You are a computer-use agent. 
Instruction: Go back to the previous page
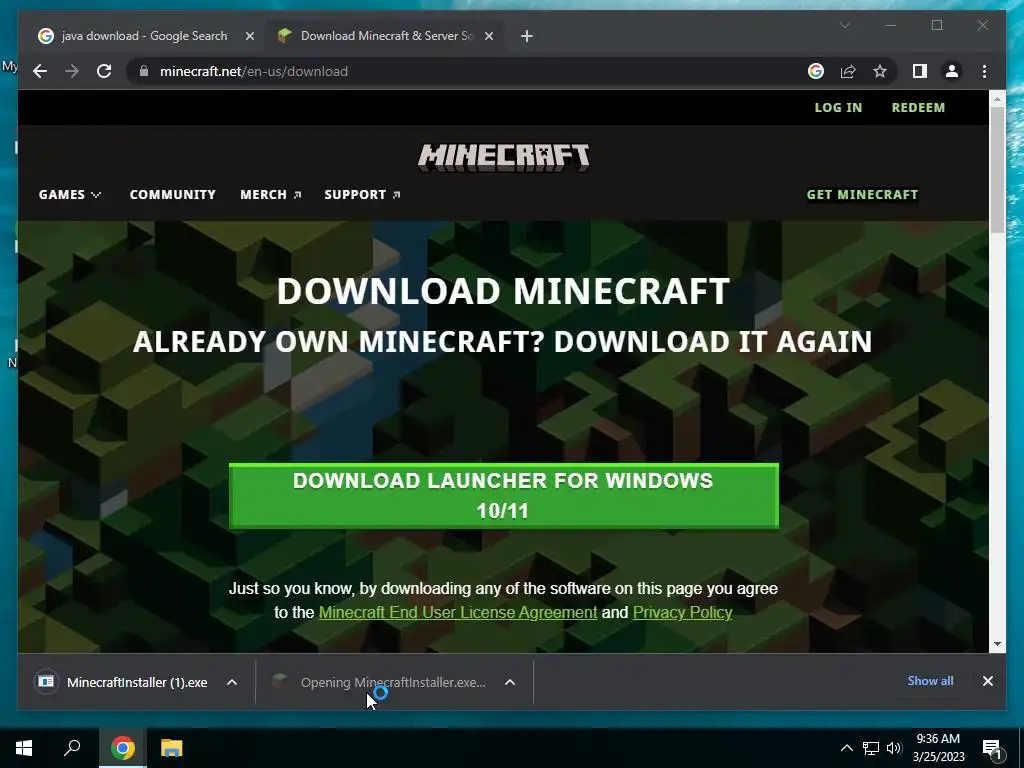(40, 71)
